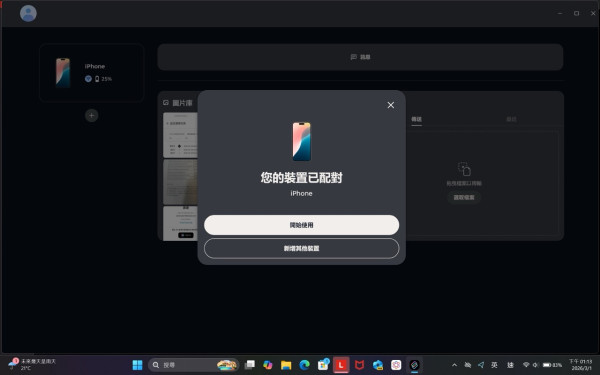Open the user profile avatar
The height and width of the screenshot is (375, 600).
pyautogui.click(x=28, y=13)
